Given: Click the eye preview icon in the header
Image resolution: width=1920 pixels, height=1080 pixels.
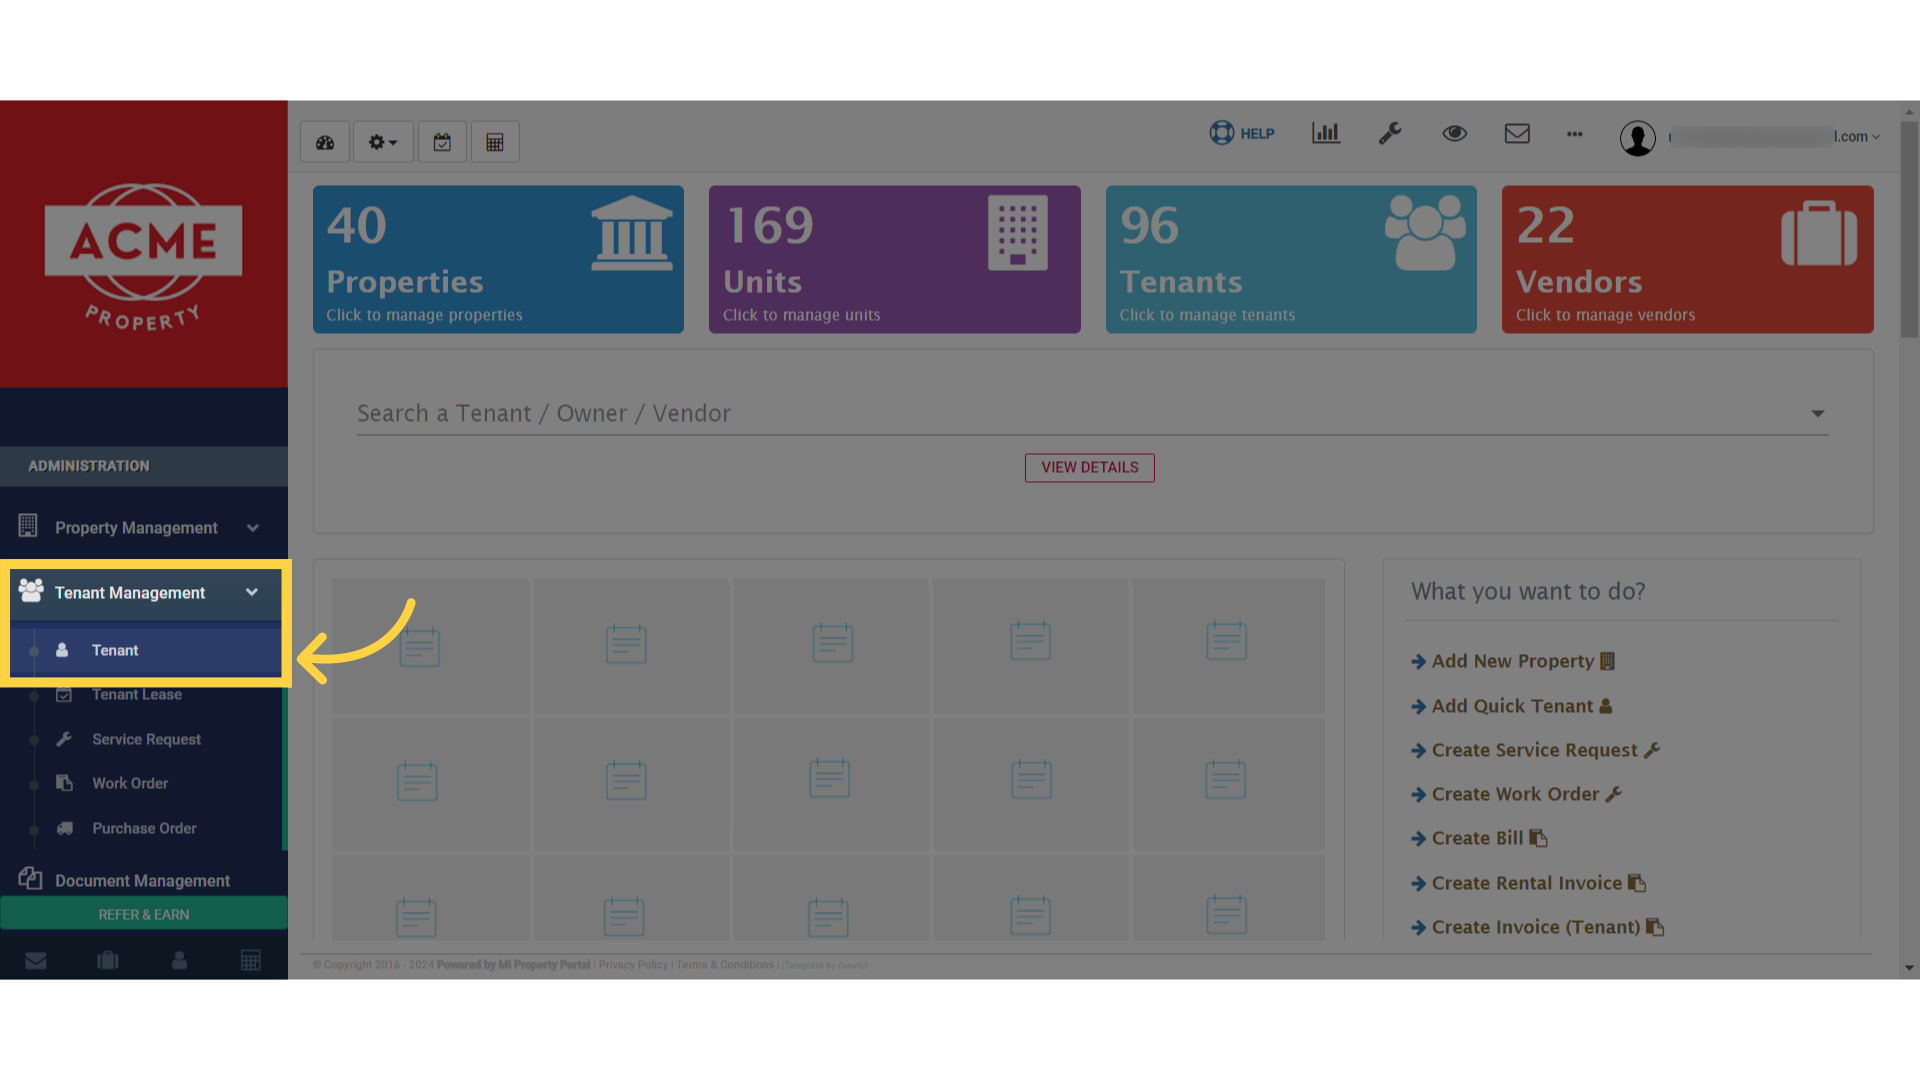Looking at the screenshot, I should (1455, 133).
